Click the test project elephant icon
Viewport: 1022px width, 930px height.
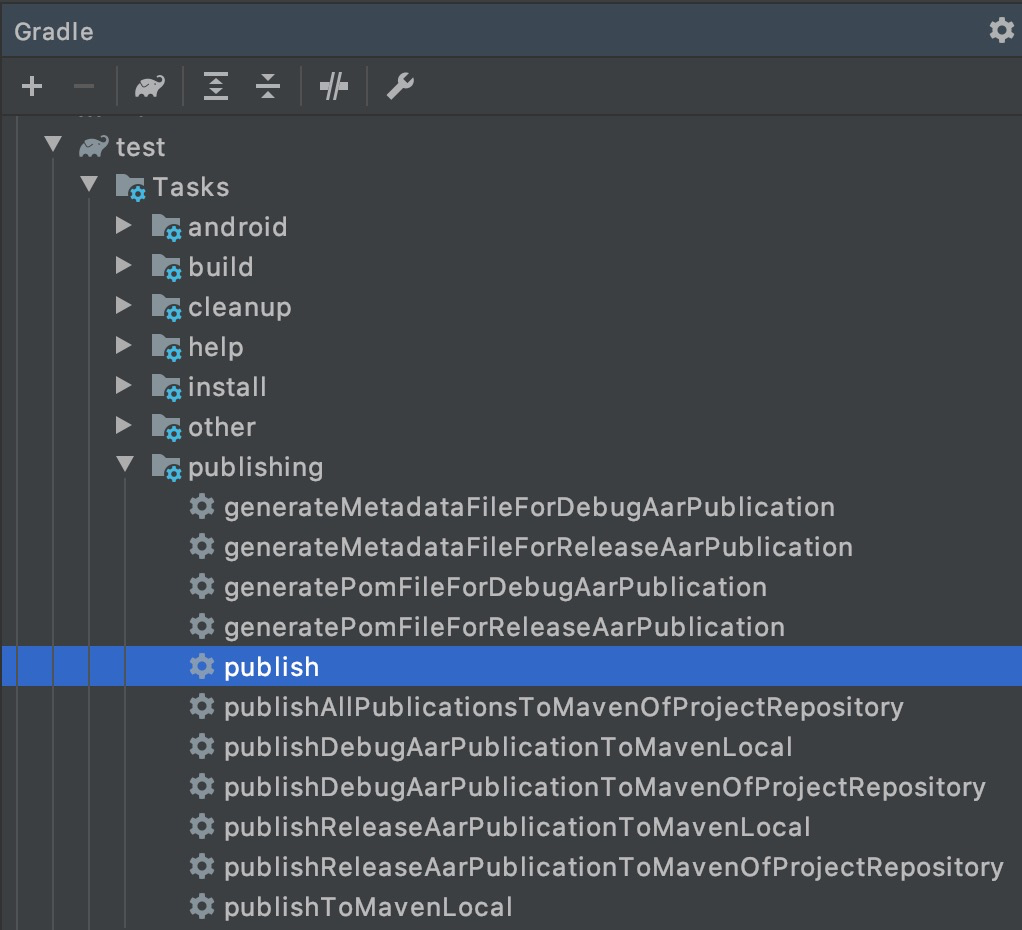(93, 147)
